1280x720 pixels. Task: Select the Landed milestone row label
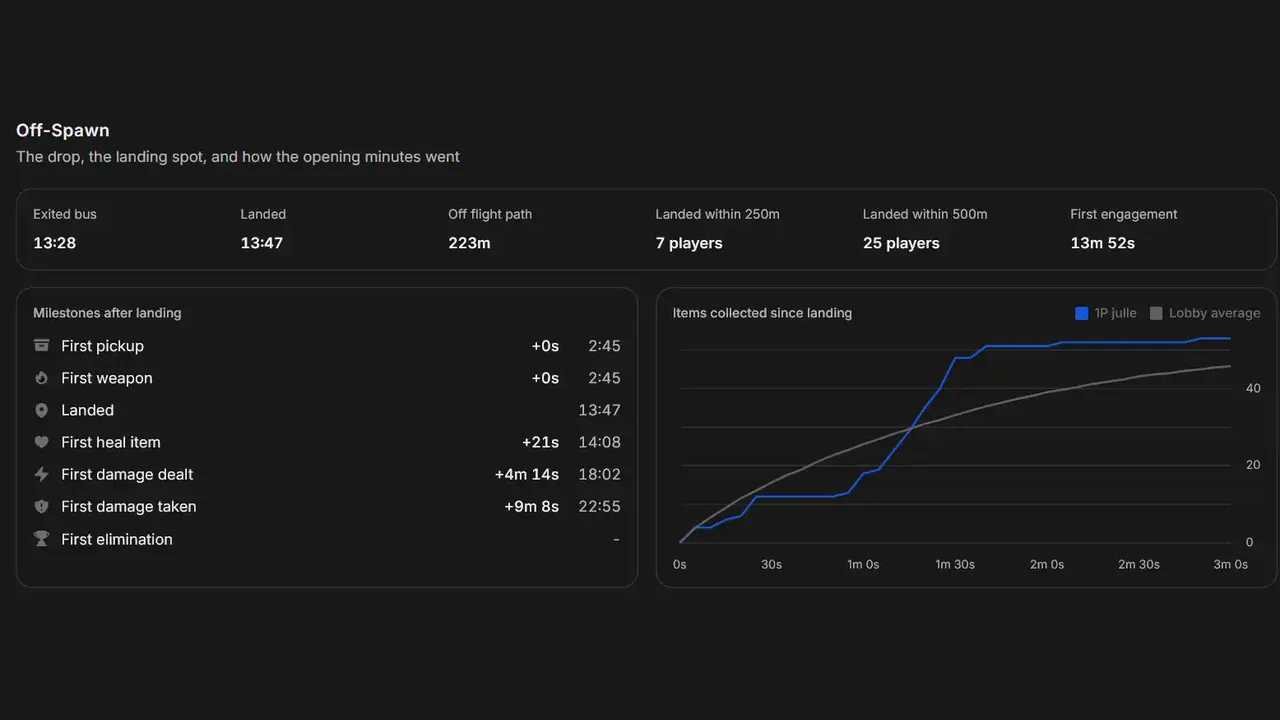pos(87,410)
